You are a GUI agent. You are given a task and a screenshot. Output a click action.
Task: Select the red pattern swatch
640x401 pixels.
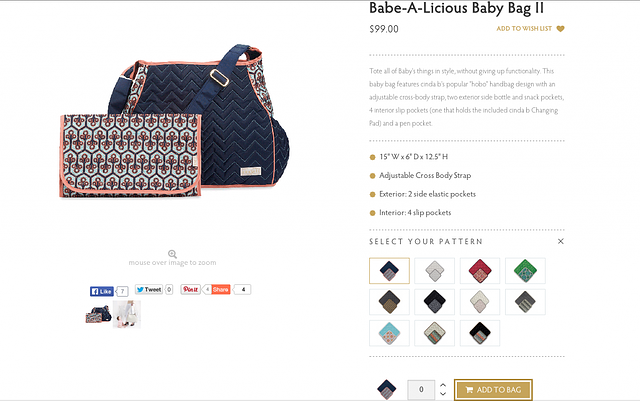click(479, 271)
